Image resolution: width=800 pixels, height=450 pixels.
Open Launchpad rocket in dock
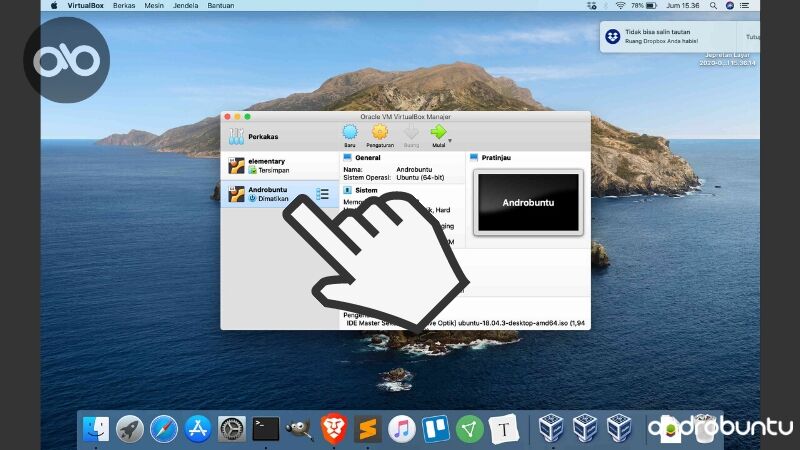130,429
